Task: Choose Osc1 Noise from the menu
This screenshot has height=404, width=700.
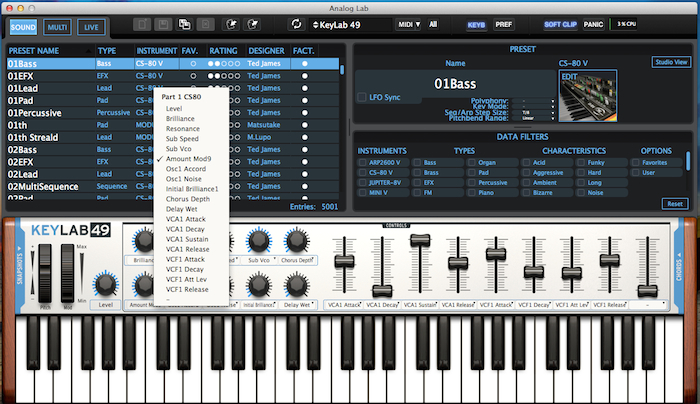Action: pyautogui.click(x=183, y=179)
